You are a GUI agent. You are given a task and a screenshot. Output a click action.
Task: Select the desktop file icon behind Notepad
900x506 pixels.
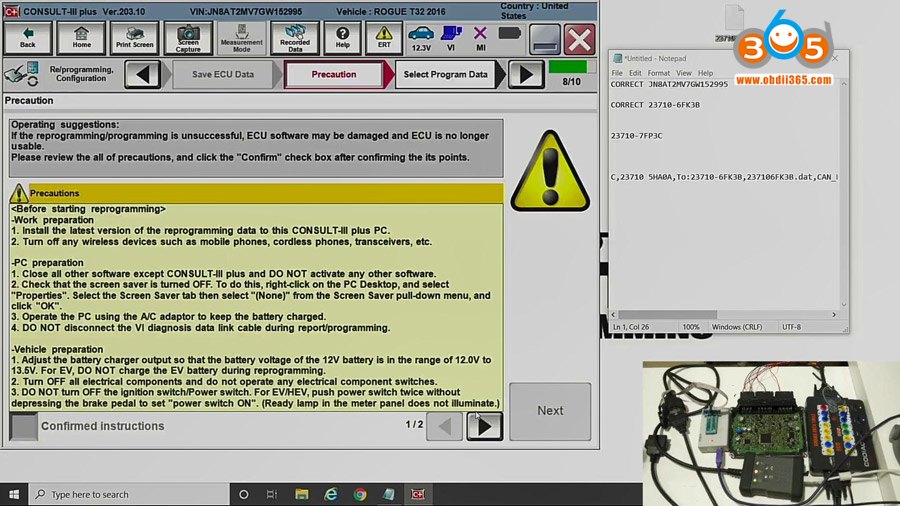click(x=734, y=23)
